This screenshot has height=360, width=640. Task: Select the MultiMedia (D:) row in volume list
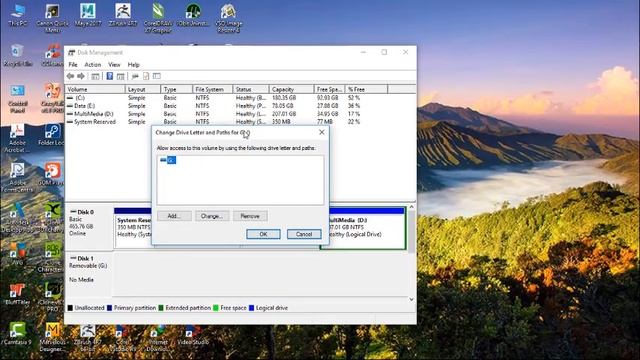(240, 114)
